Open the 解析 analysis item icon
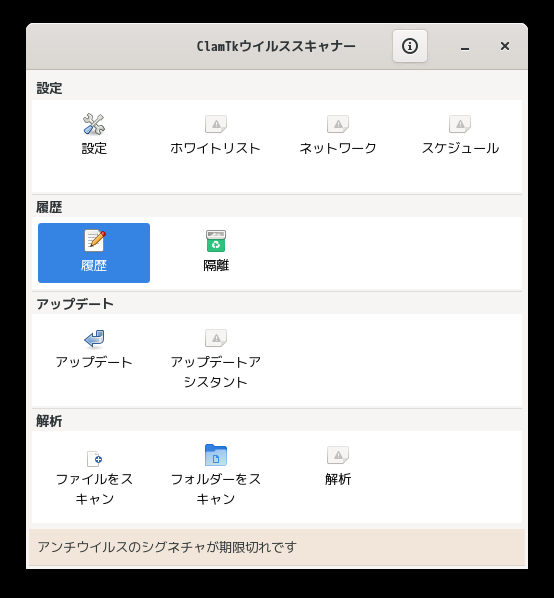This screenshot has height=598, width=554. [338, 455]
